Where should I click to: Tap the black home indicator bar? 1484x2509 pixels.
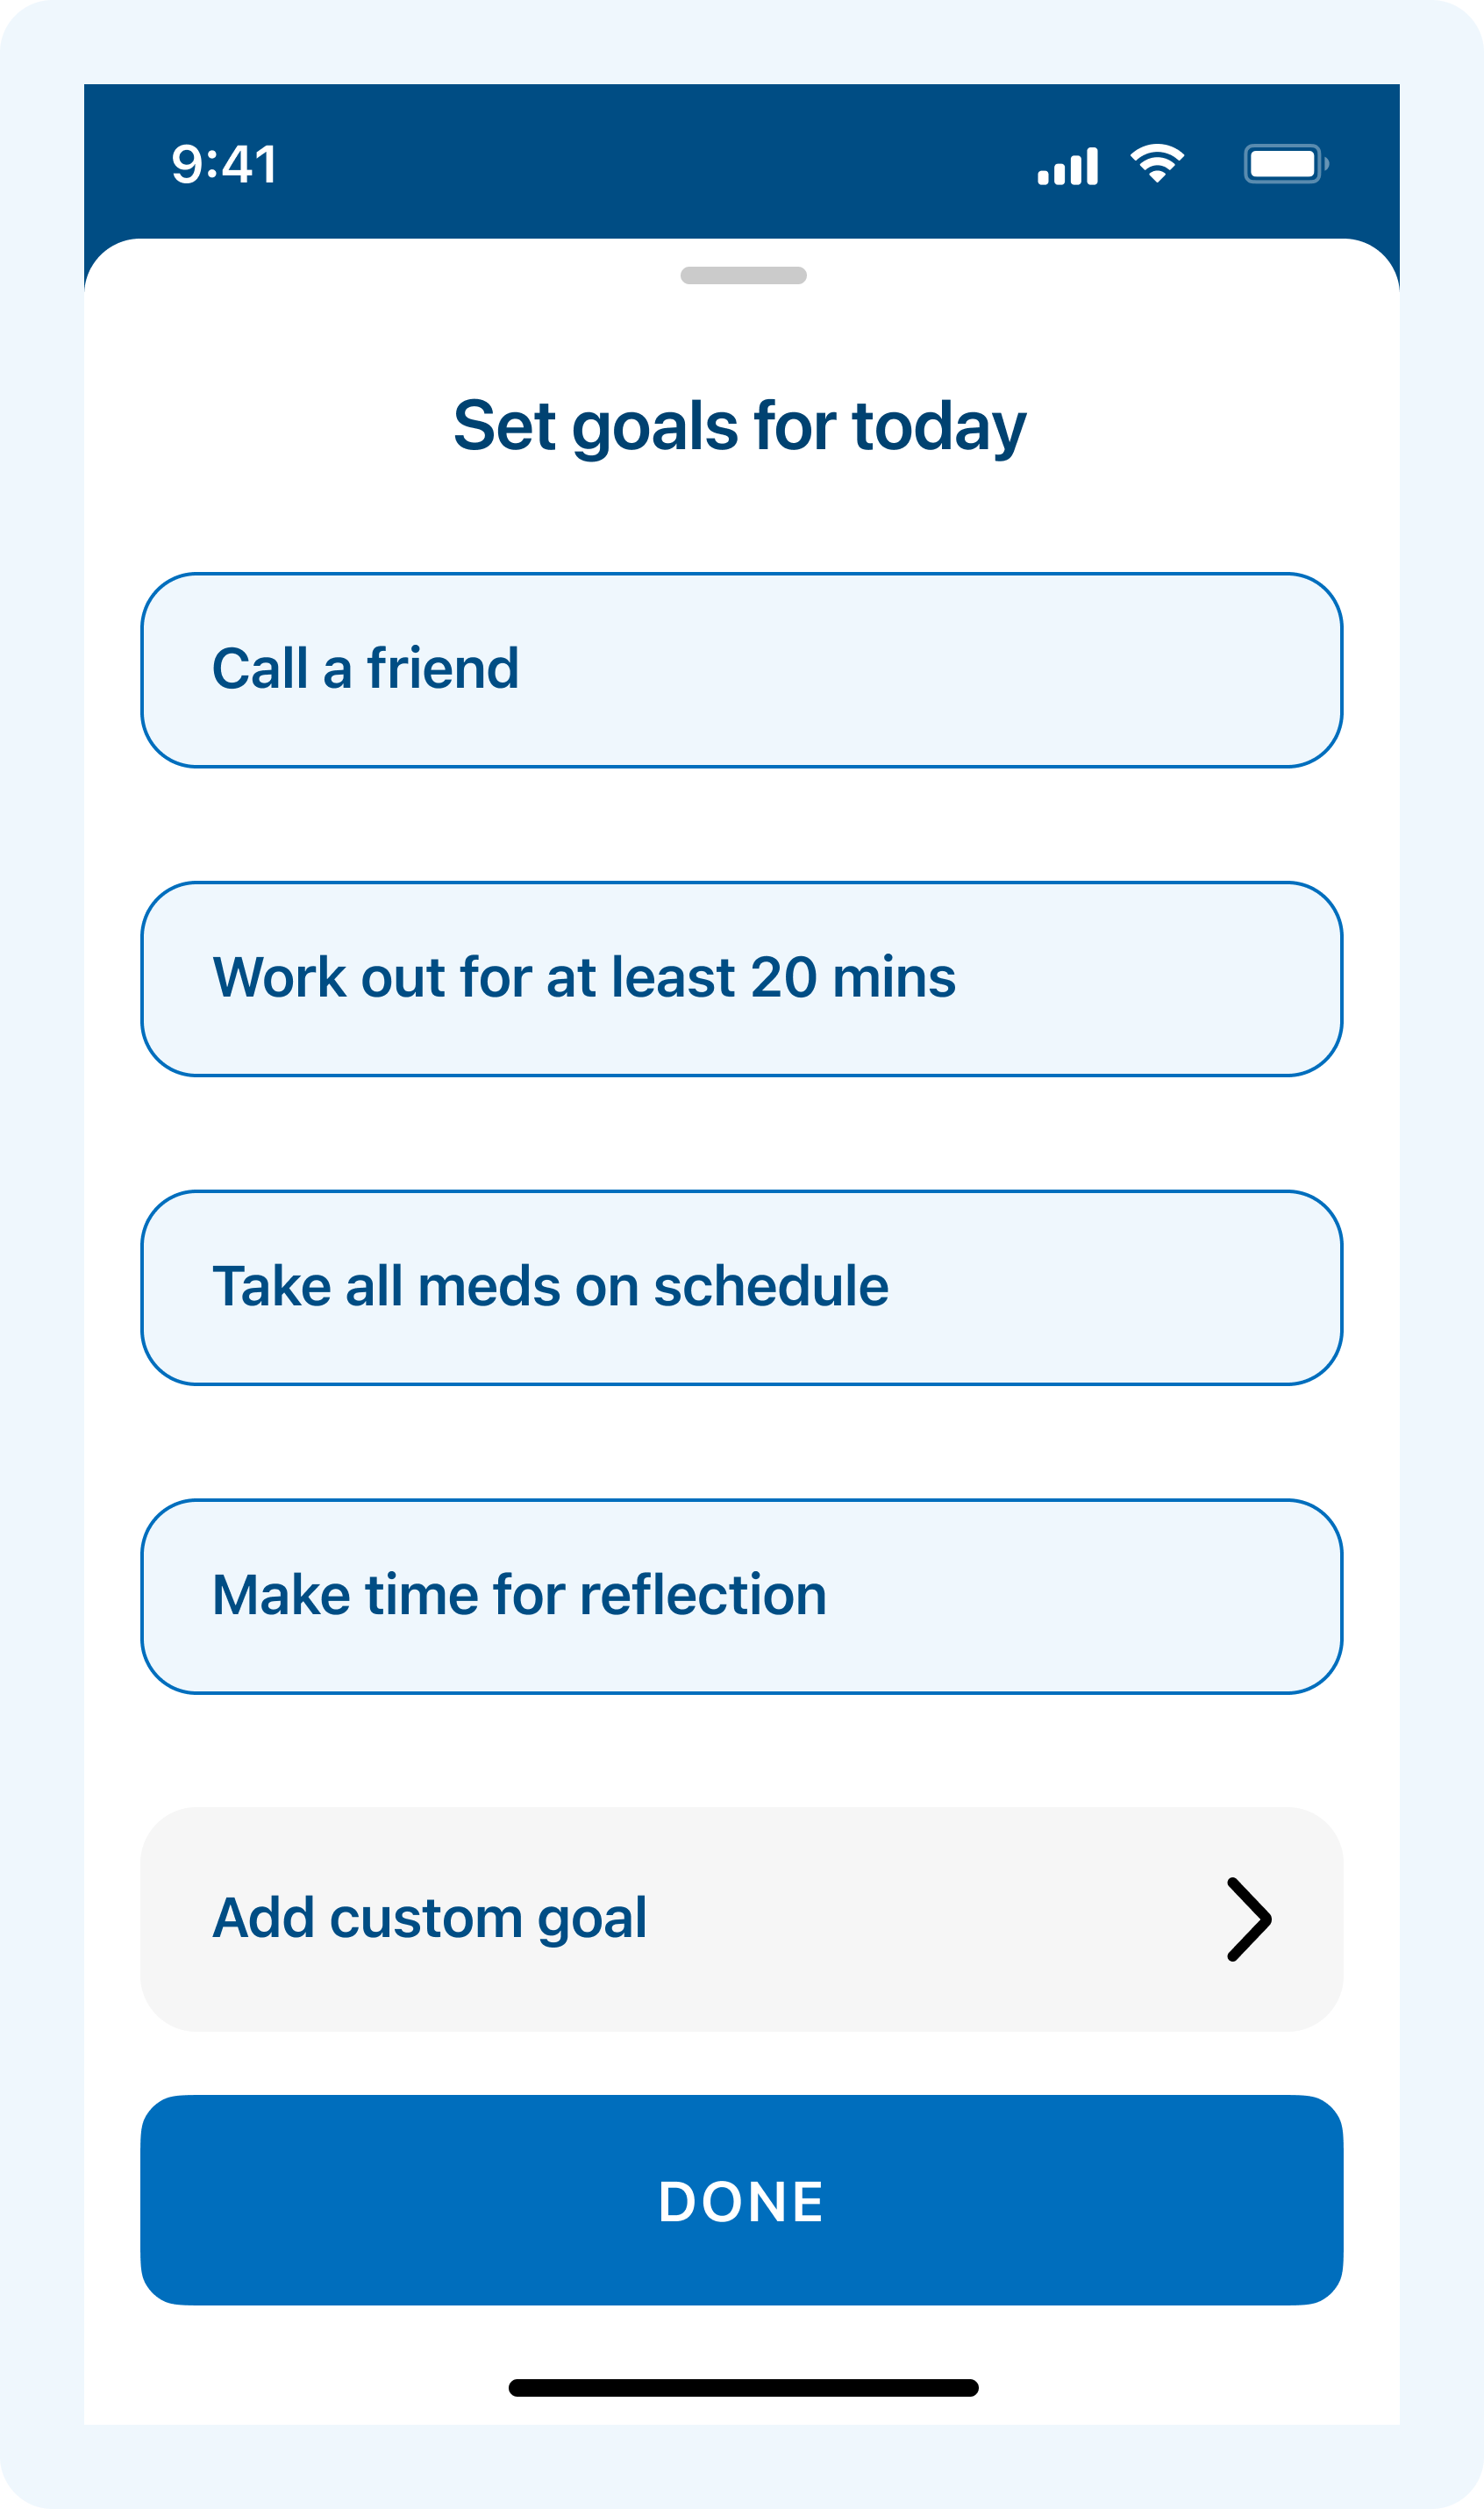(x=743, y=2388)
